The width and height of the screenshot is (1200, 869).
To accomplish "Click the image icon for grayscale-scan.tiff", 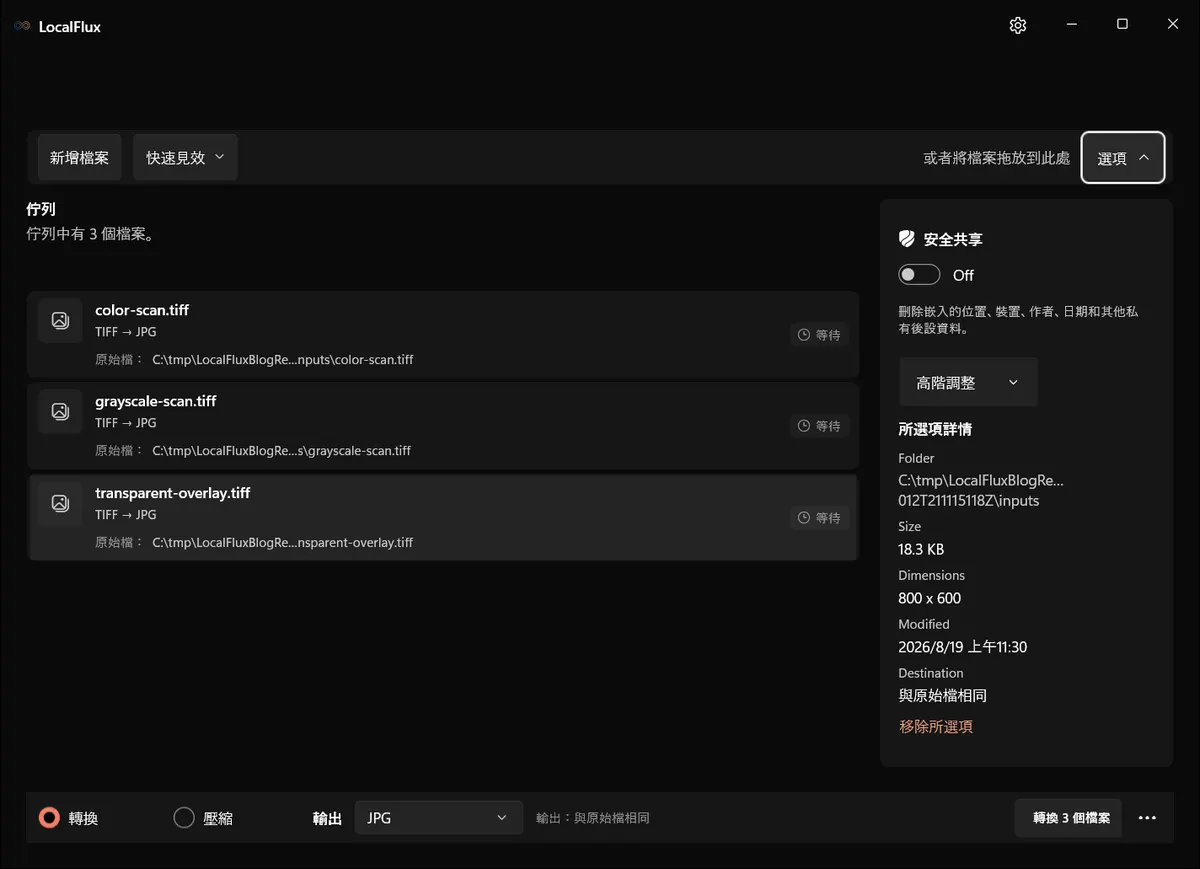I will pyautogui.click(x=60, y=411).
